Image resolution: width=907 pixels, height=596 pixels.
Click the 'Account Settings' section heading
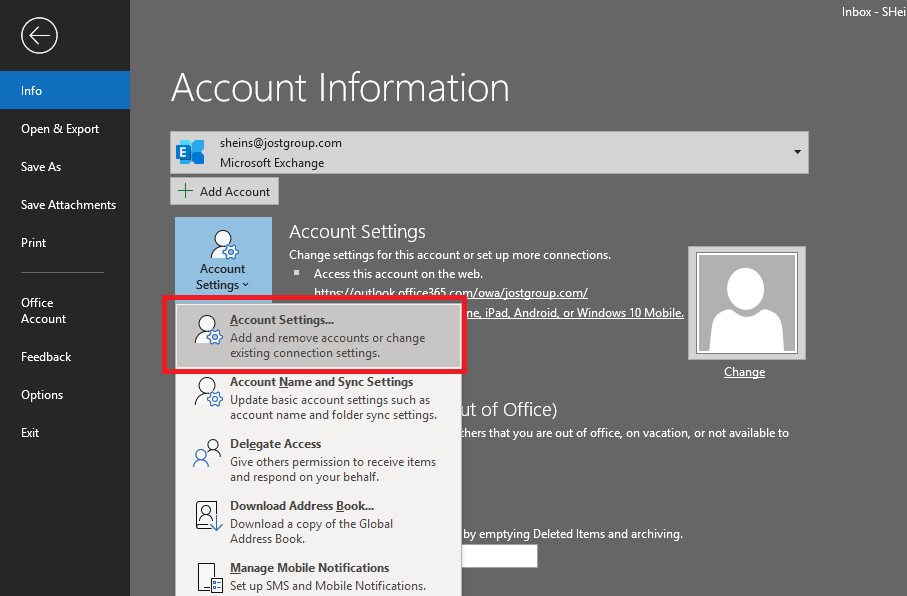pos(357,231)
